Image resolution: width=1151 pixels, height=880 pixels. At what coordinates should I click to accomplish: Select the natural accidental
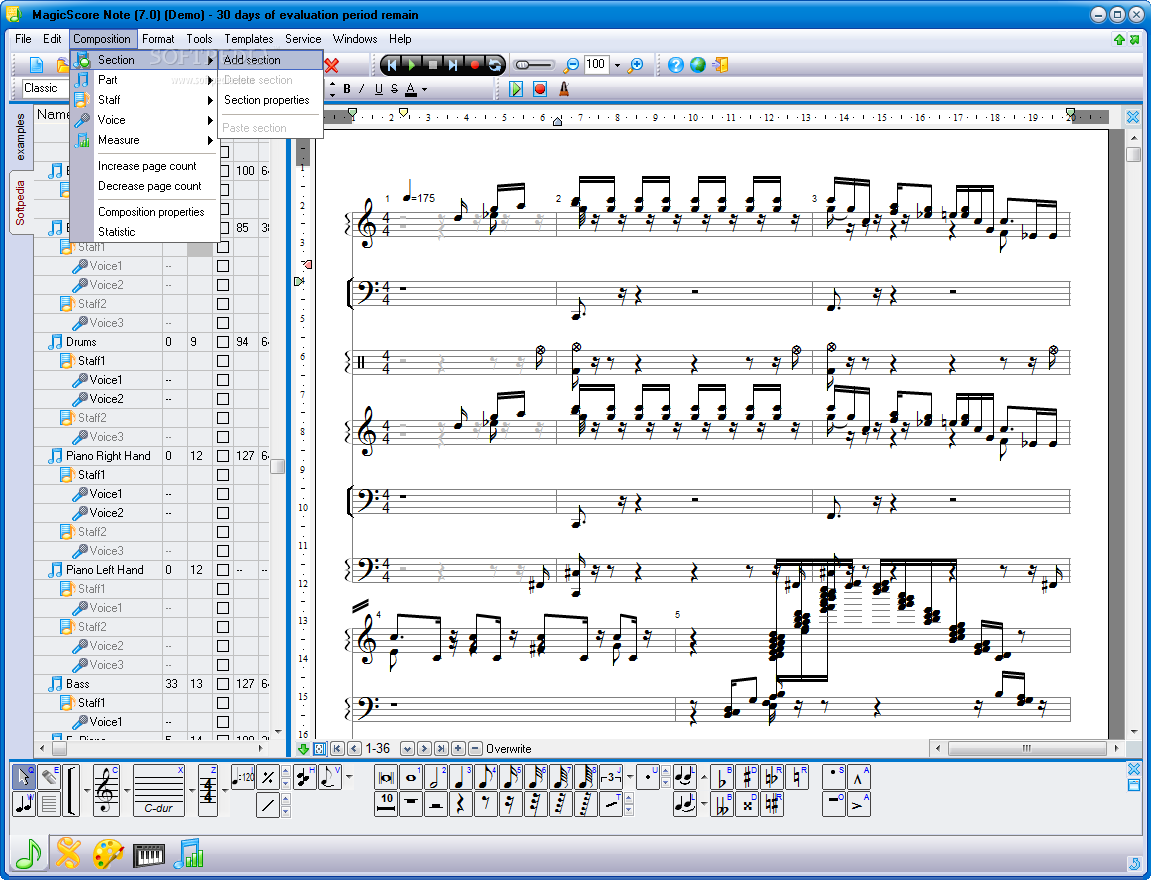(x=797, y=777)
